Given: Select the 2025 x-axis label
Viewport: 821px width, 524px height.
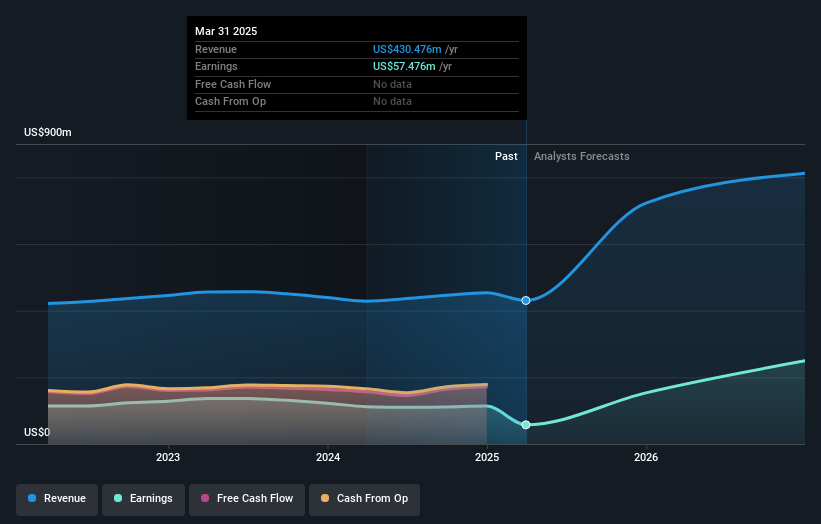Looking at the screenshot, I should [487, 458].
